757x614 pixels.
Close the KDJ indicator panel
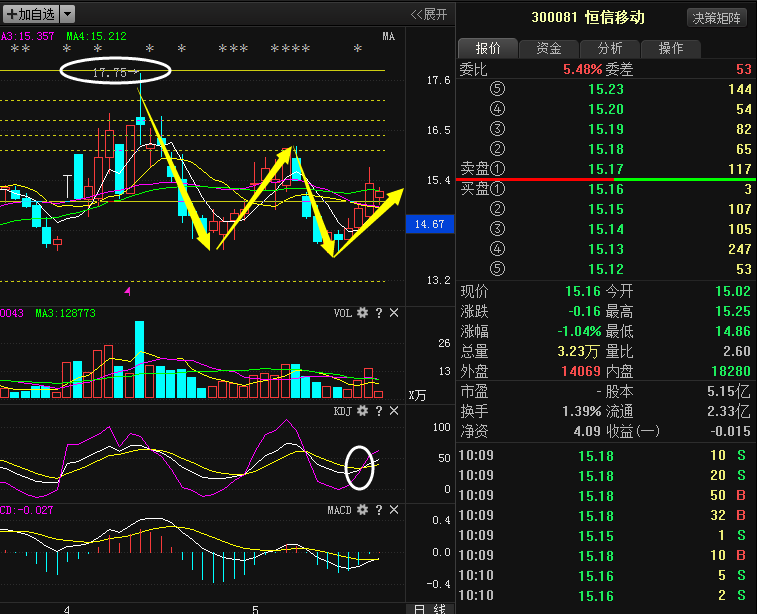tap(394, 411)
